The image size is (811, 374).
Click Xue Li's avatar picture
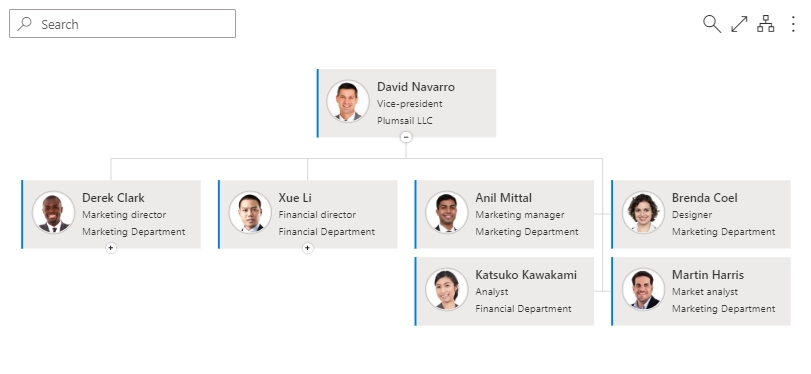(250, 213)
